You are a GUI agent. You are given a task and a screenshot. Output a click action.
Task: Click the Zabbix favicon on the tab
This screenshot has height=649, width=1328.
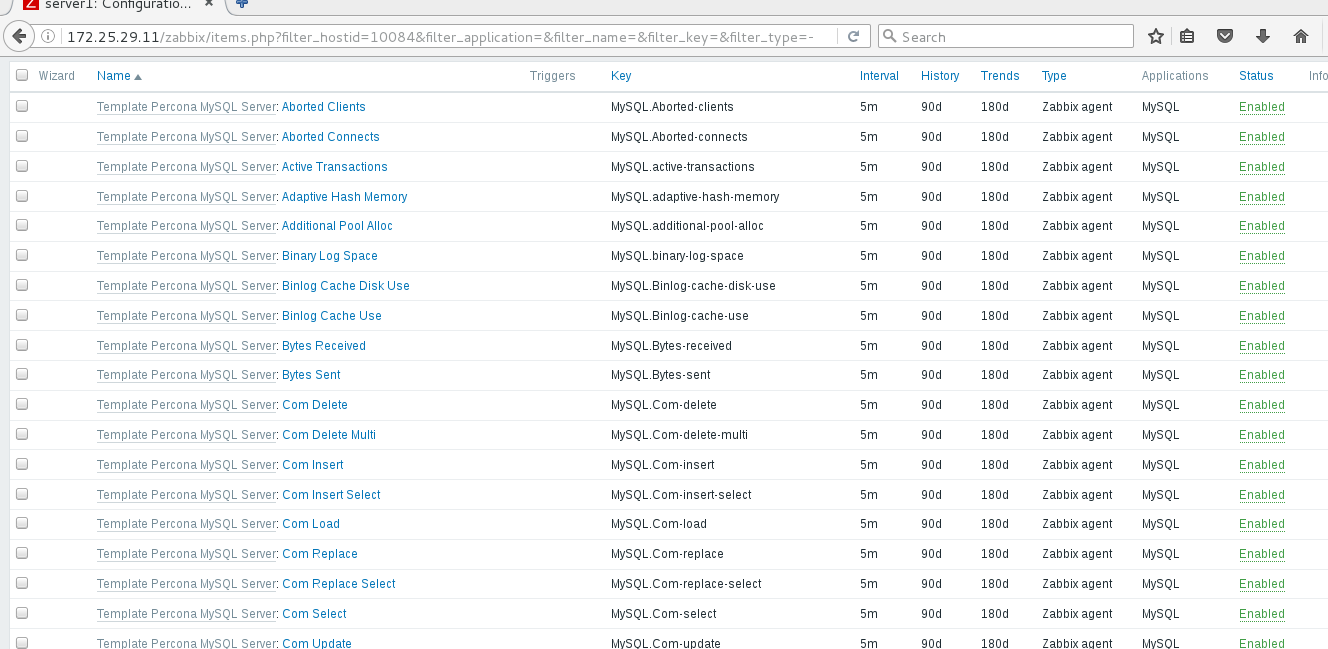(x=30, y=4)
